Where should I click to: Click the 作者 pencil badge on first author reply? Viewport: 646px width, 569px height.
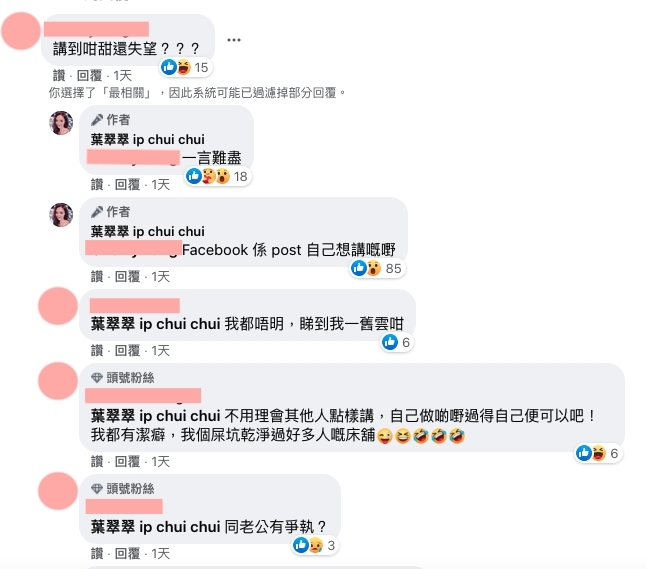(x=110, y=120)
